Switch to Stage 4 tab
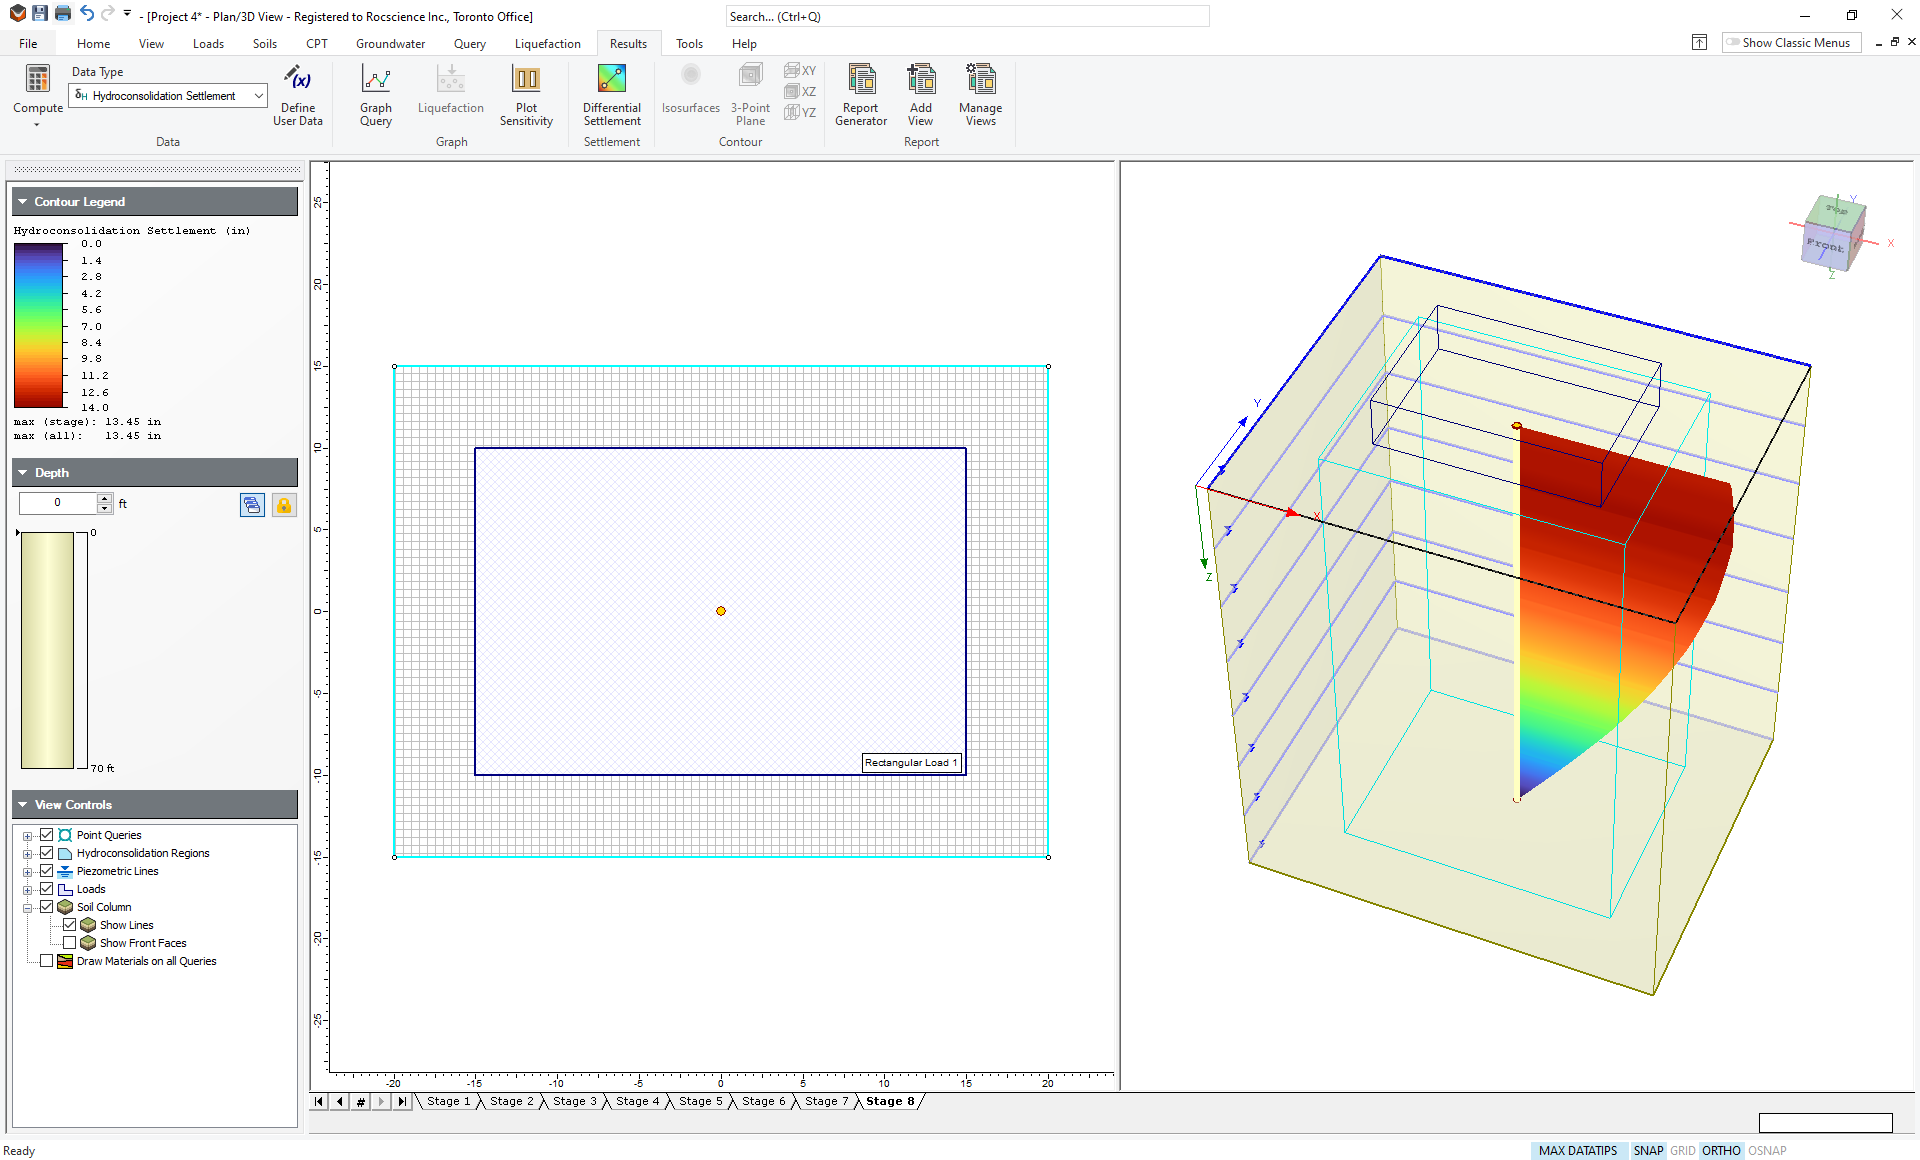 click(x=637, y=1101)
